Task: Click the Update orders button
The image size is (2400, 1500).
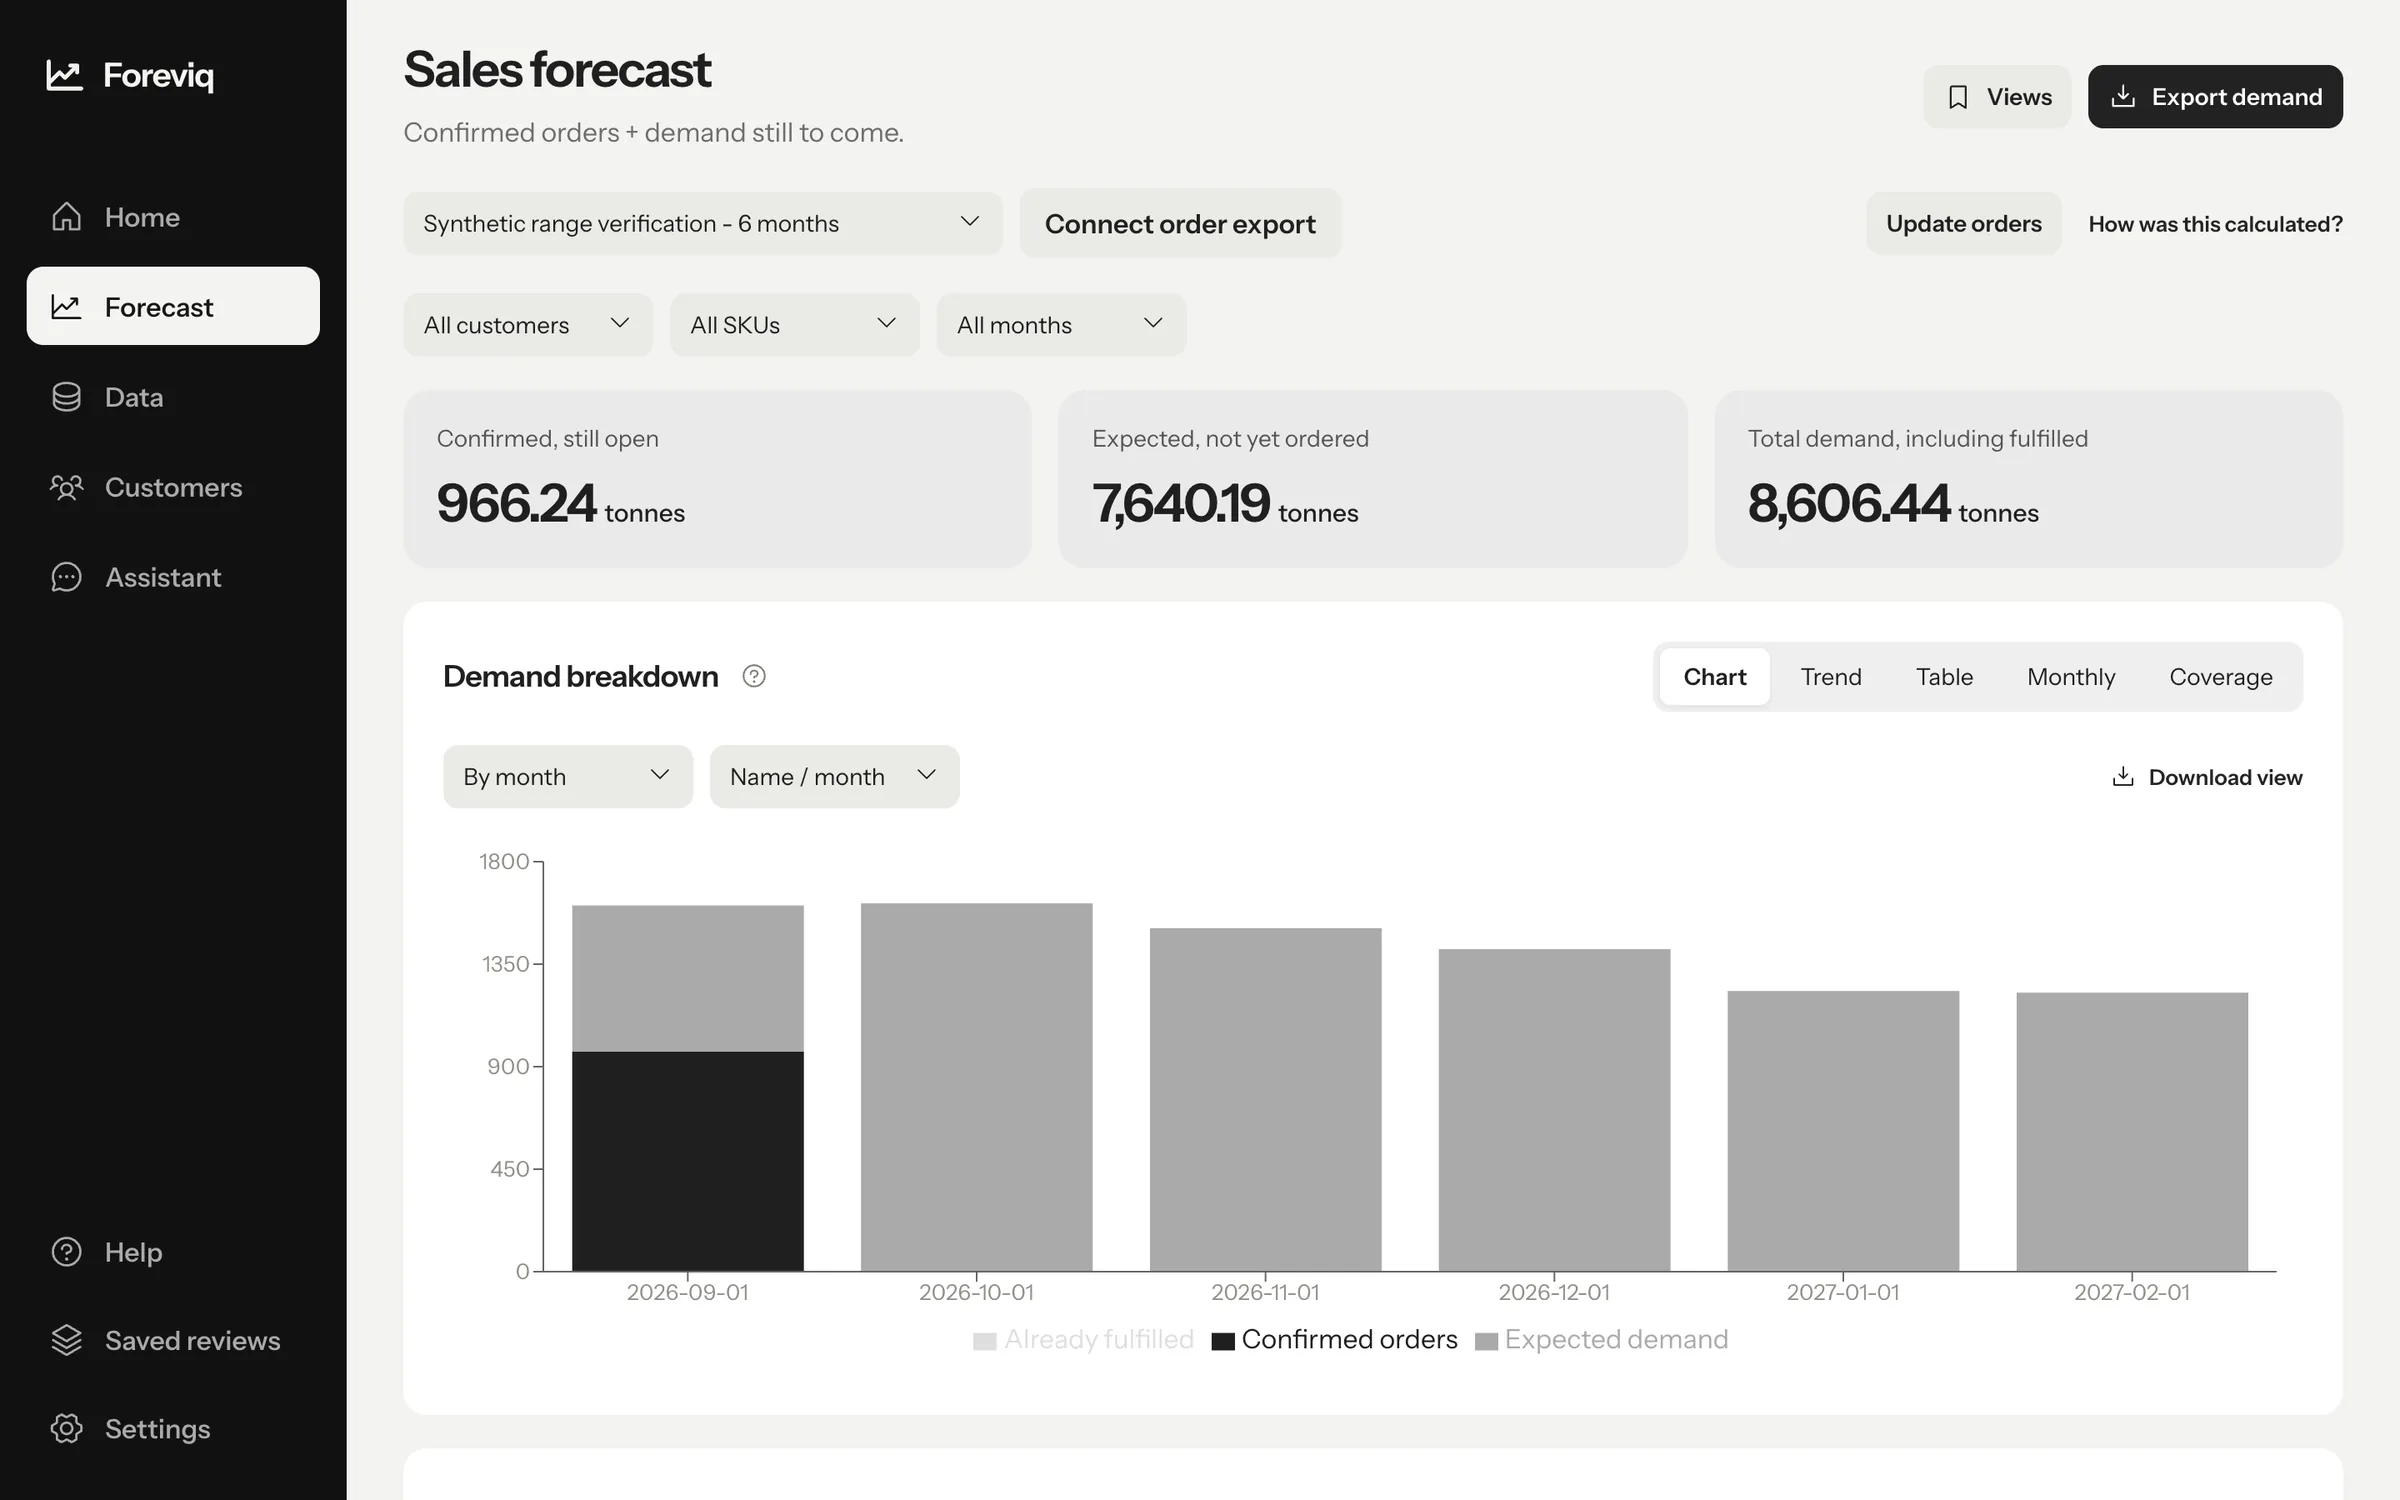Action: (x=1964, y=223)
